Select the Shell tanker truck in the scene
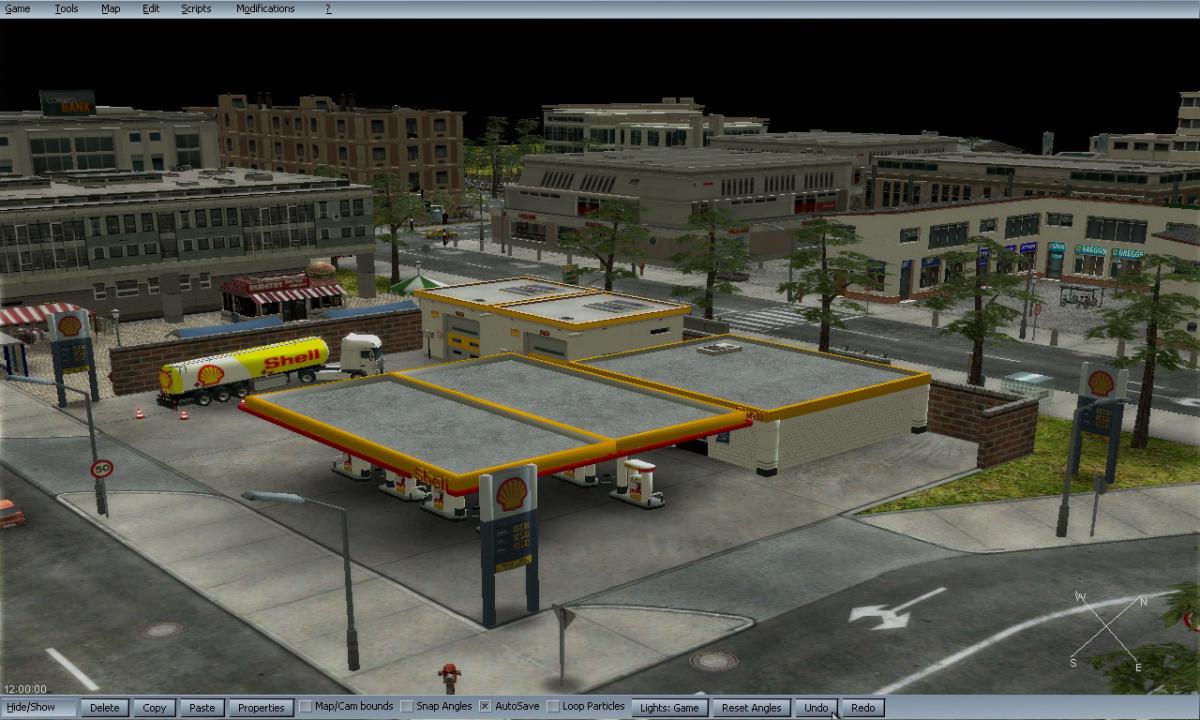The image size is (1200, 720). pyautogui.click(x=270, y=368)
